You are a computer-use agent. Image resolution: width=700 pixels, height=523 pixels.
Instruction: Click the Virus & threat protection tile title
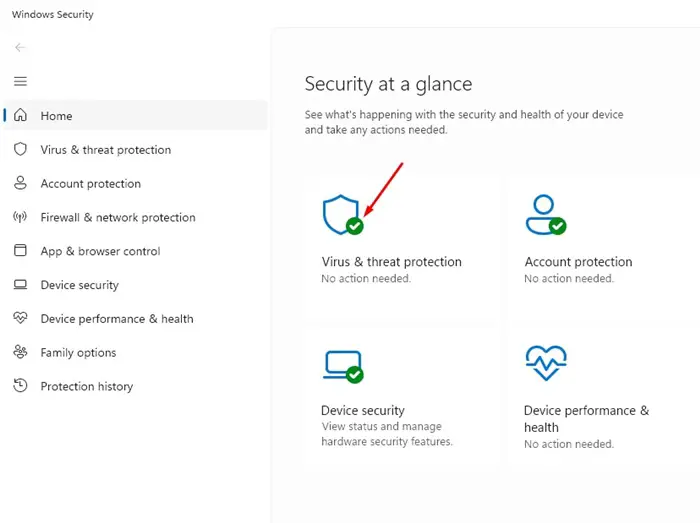[x=392, y=262]
